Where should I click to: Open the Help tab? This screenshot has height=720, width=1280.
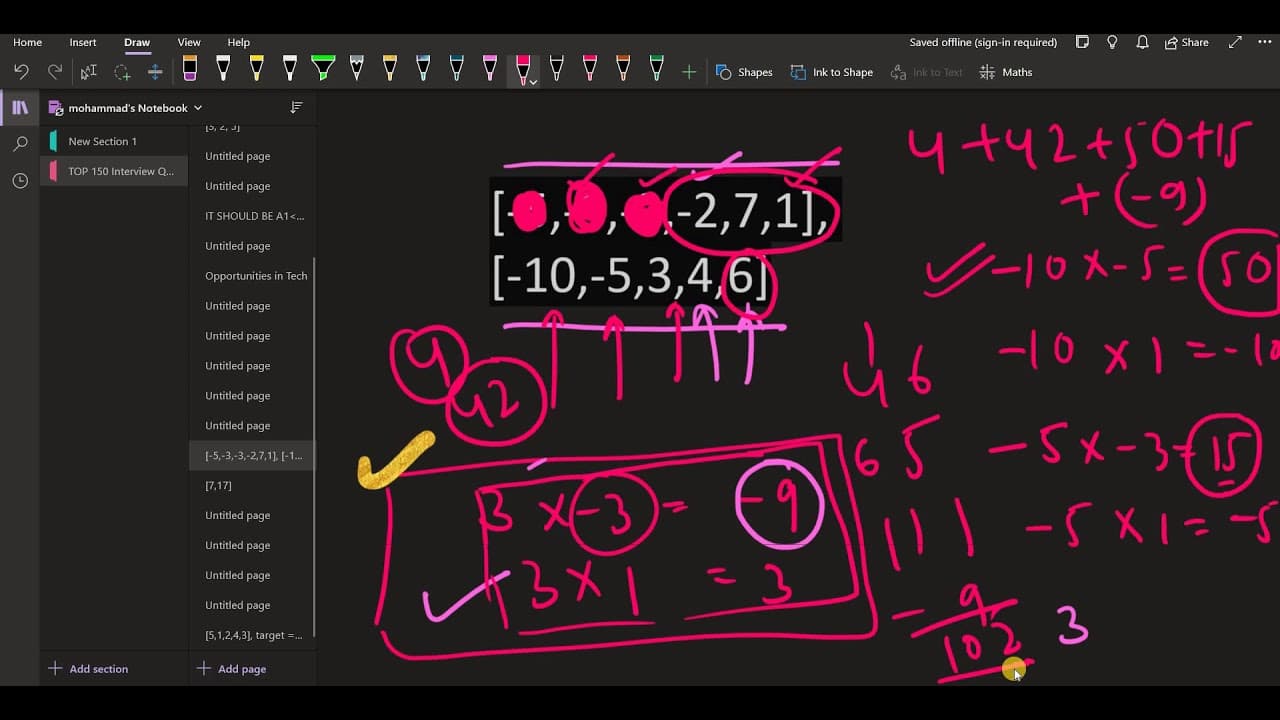click(239, 42)
